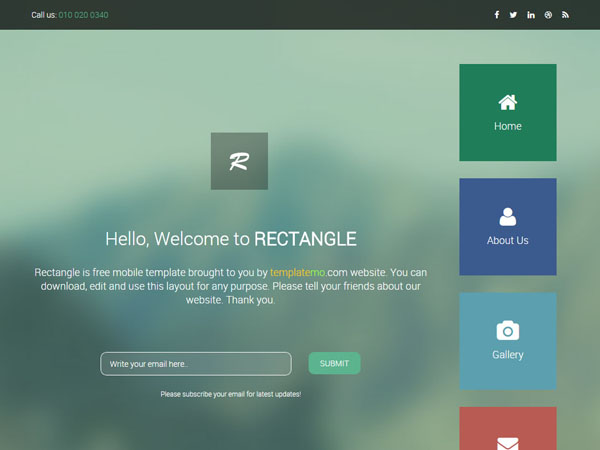Viewport: 600px width, 450px height.
Task: Click the phone number 010 020 0340
Action: [x=84, y=15]
